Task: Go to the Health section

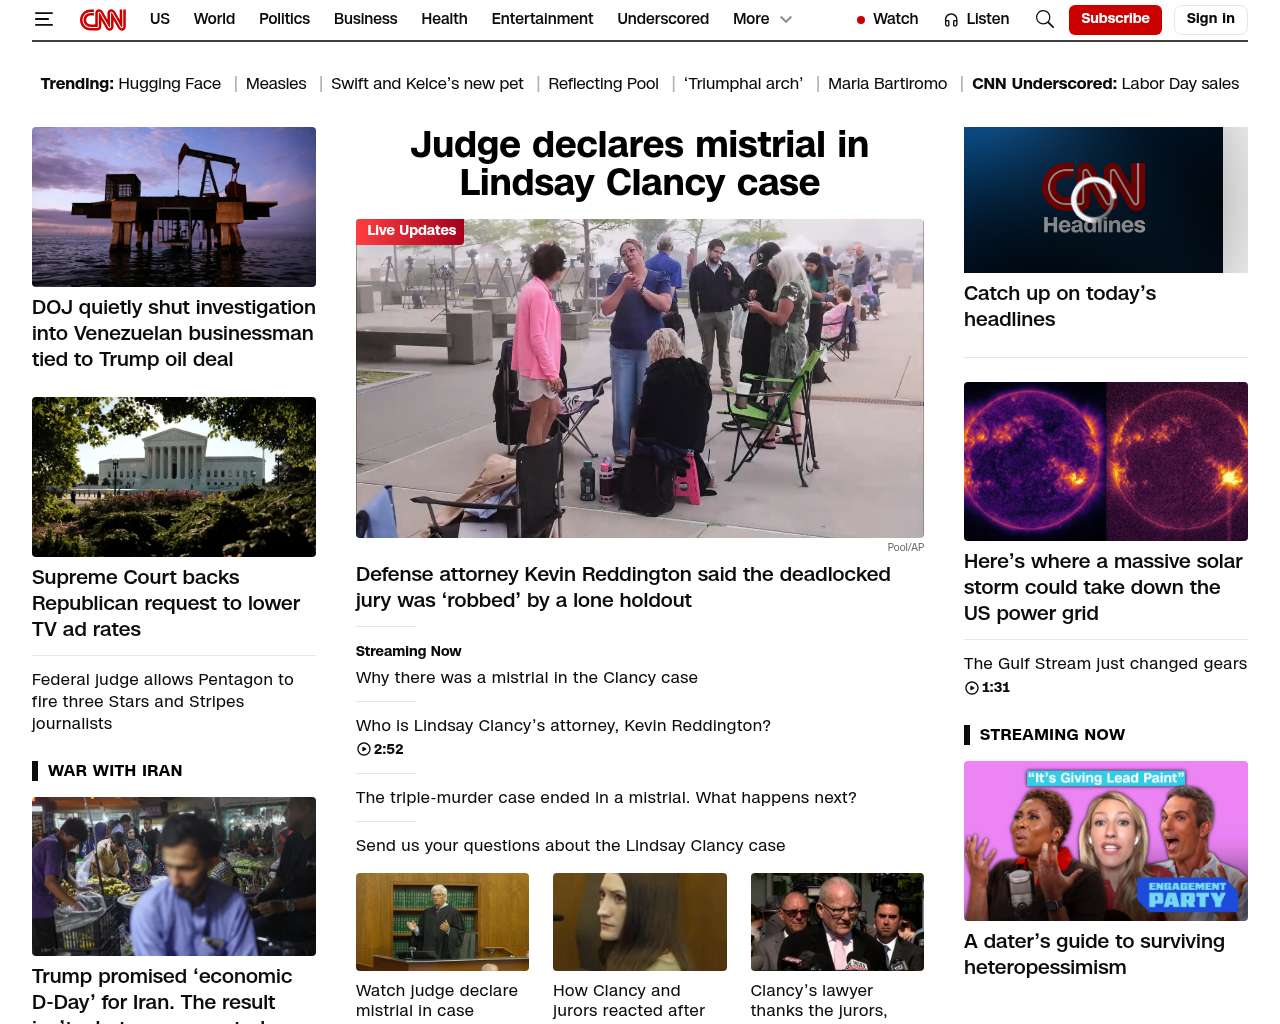Action: (x=444, y=19)
